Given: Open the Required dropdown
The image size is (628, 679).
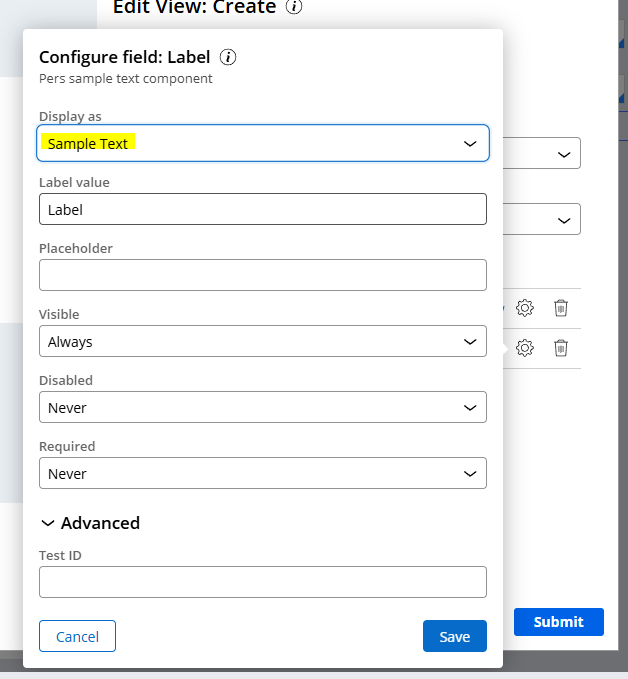Looking at the screenshot, I should pyautogui.click(x=262, y=473).
